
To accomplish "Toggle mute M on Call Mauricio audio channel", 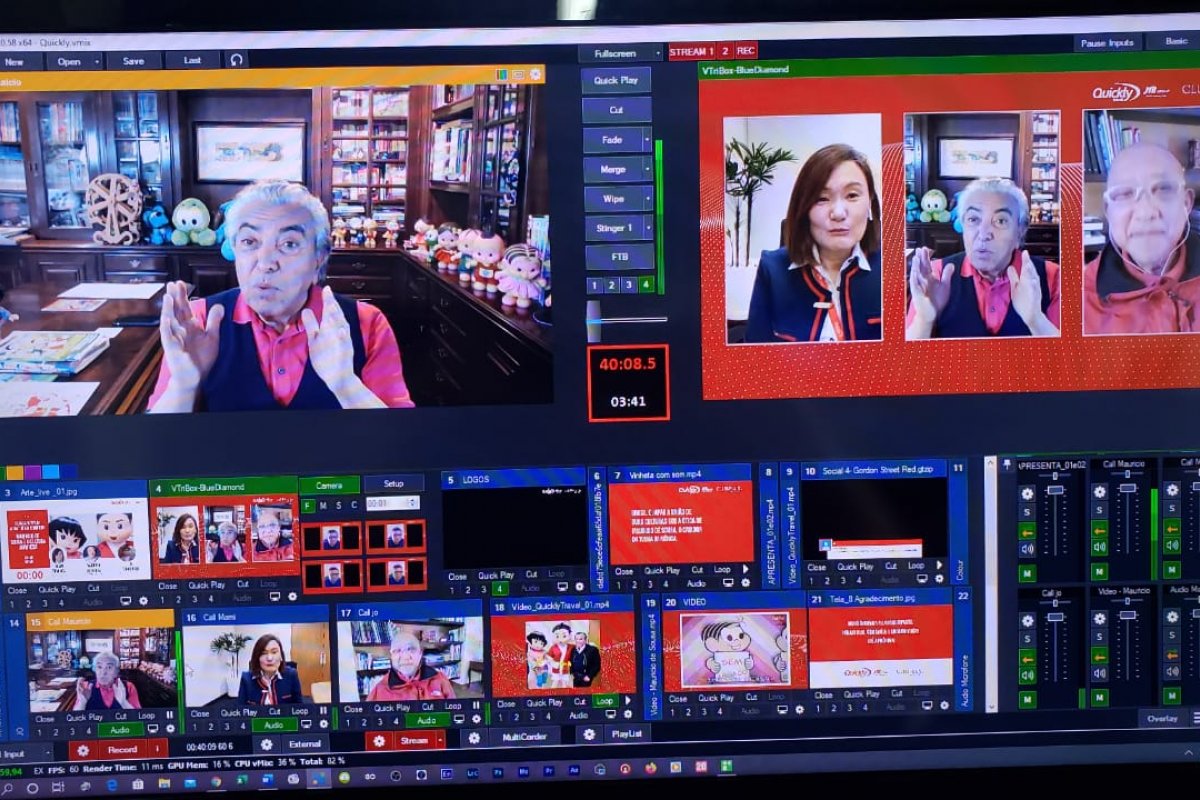I will 1099,572.
